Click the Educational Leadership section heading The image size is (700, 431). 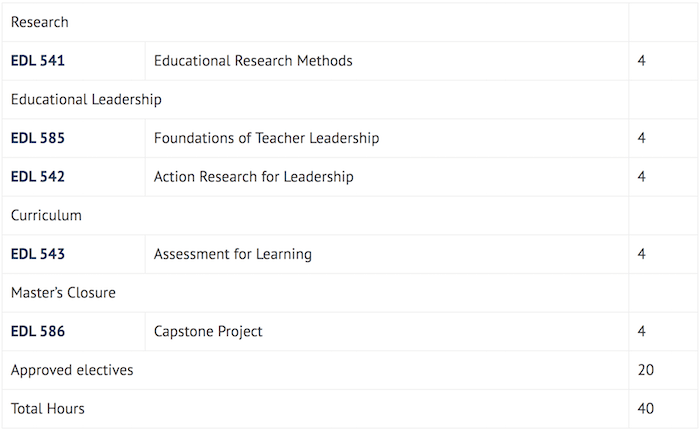86,100
